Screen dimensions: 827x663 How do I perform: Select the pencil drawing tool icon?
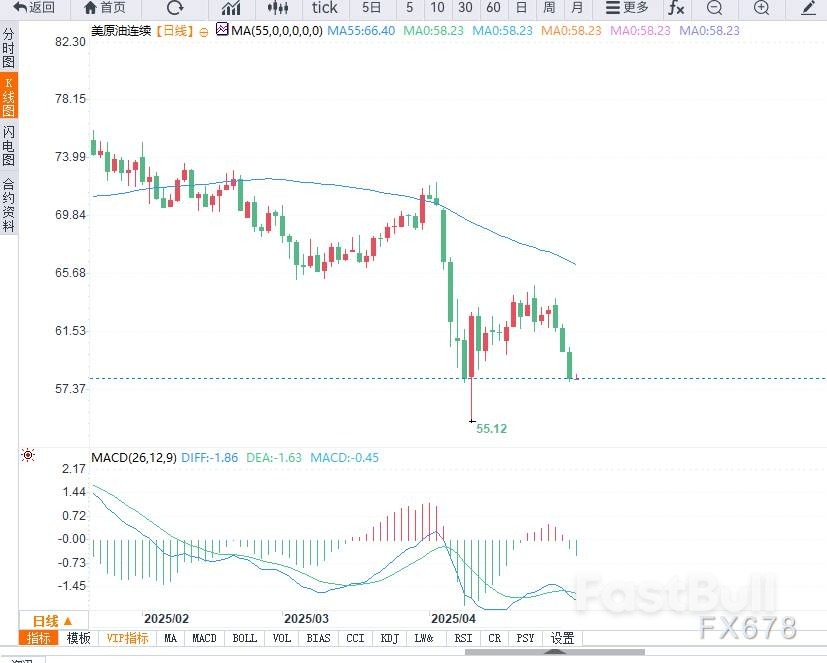tap(808, 8)
